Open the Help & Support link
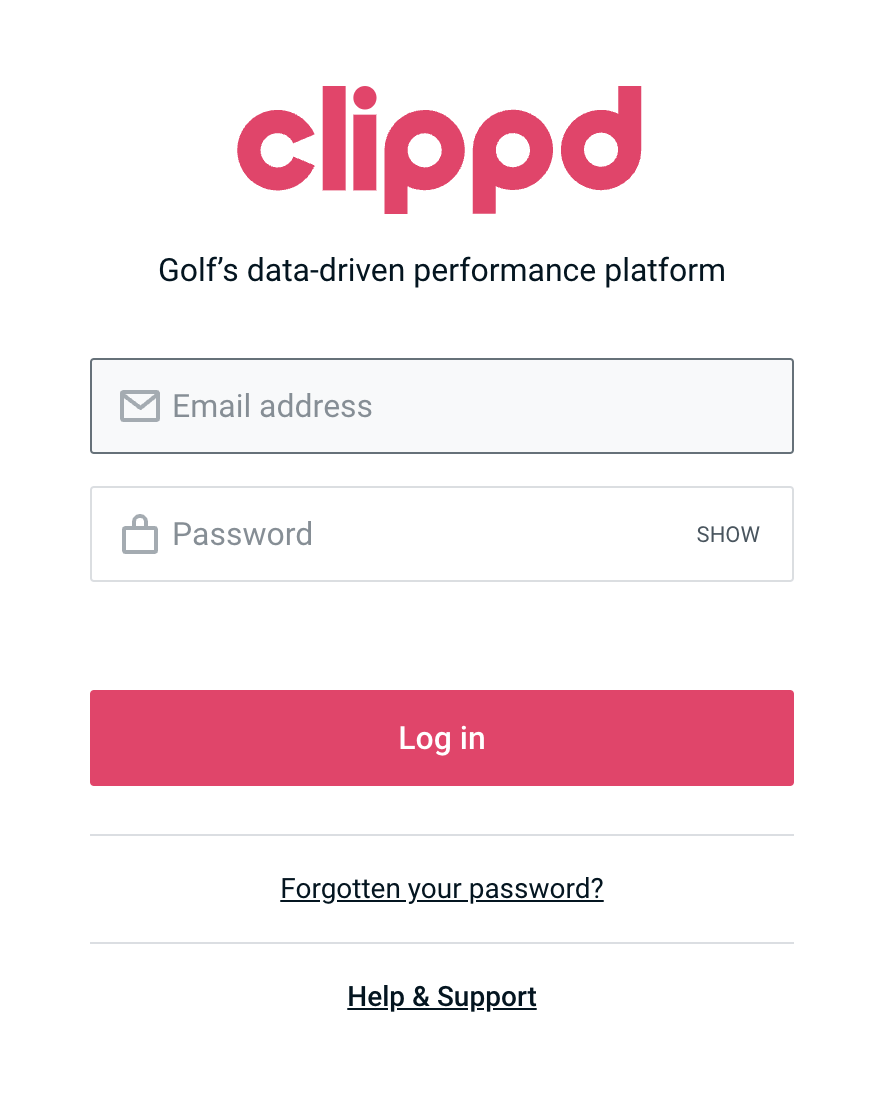 [x=442, y=997]
